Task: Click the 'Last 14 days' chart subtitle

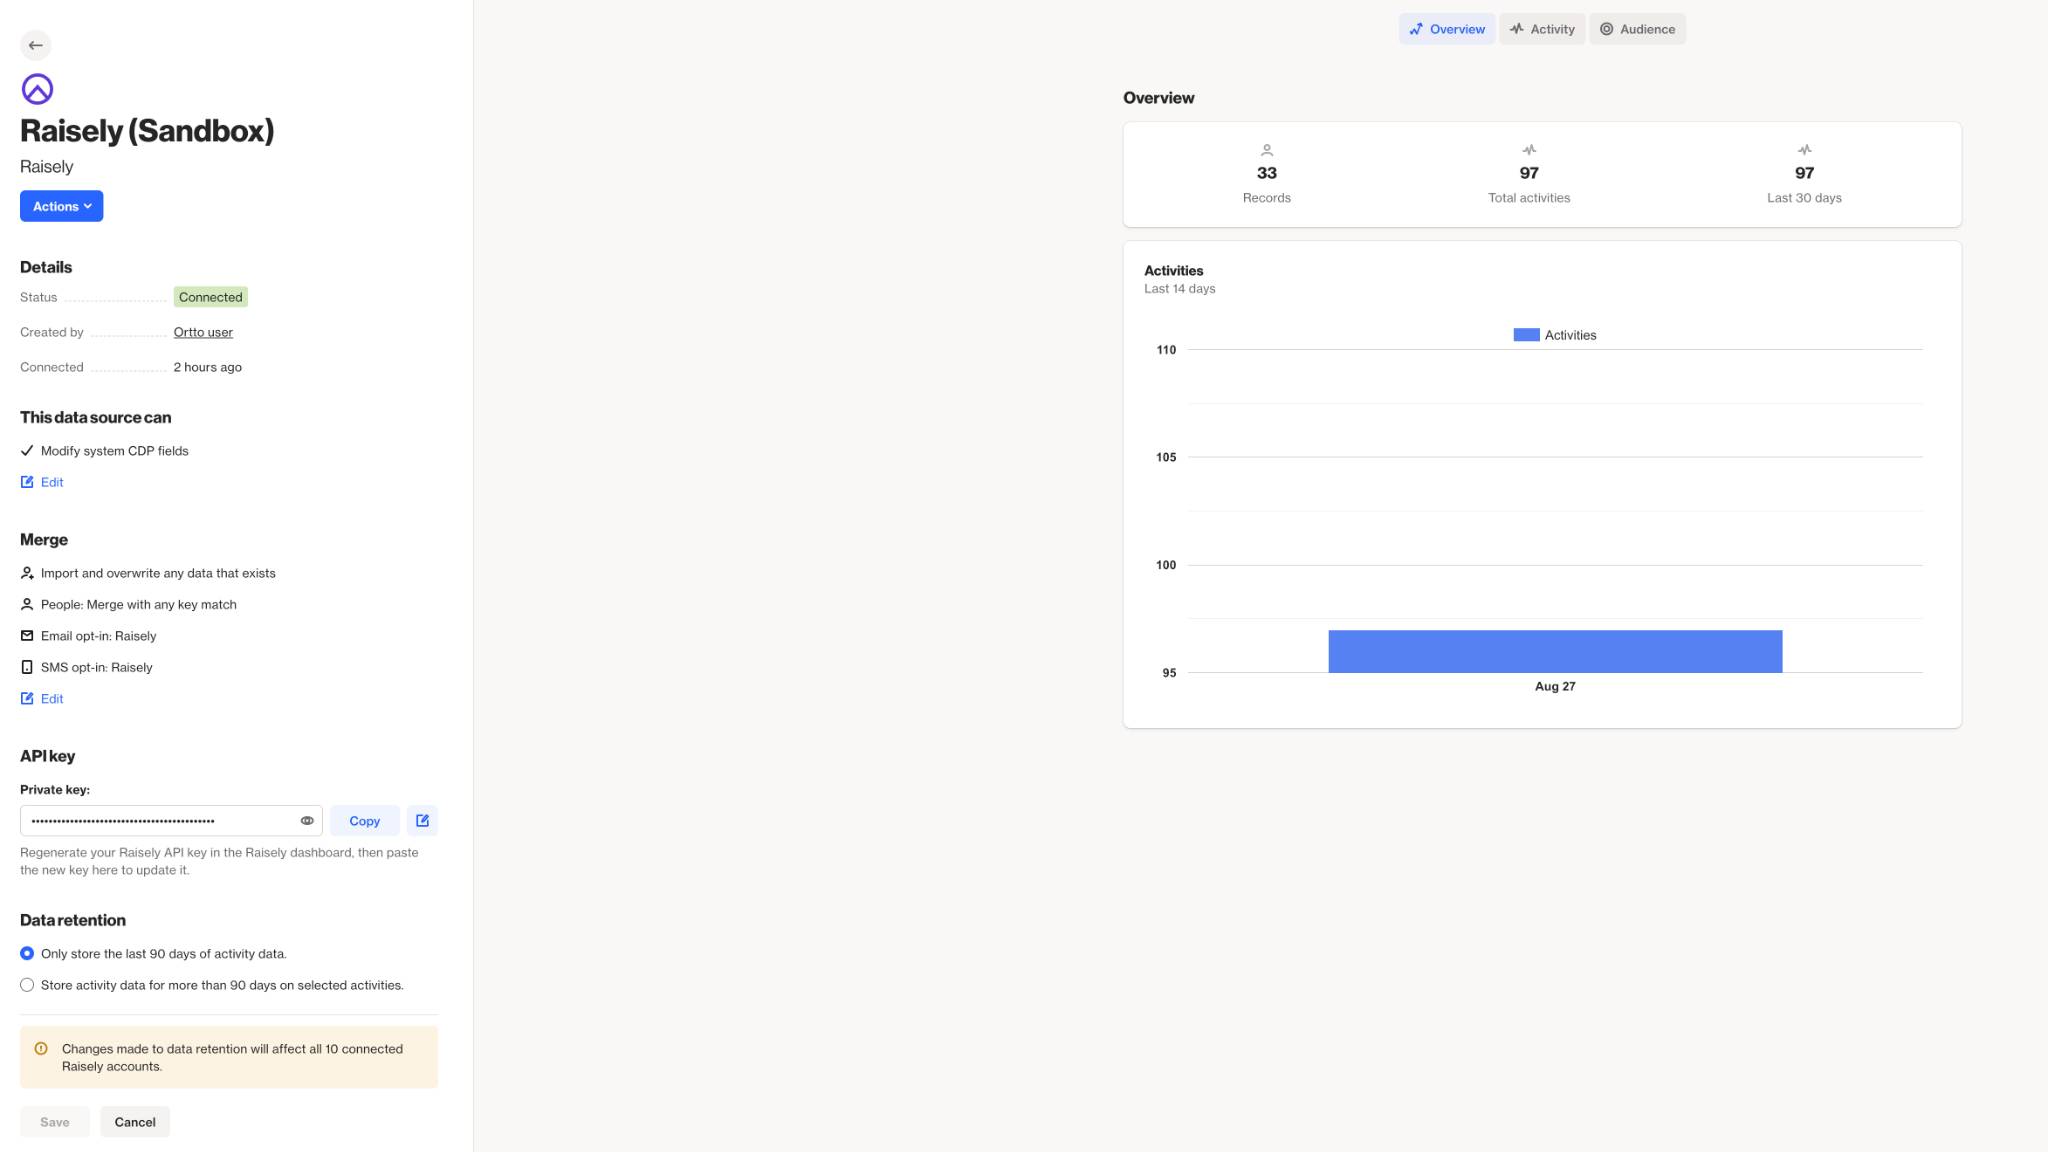Action: (x=1180, y=289)
